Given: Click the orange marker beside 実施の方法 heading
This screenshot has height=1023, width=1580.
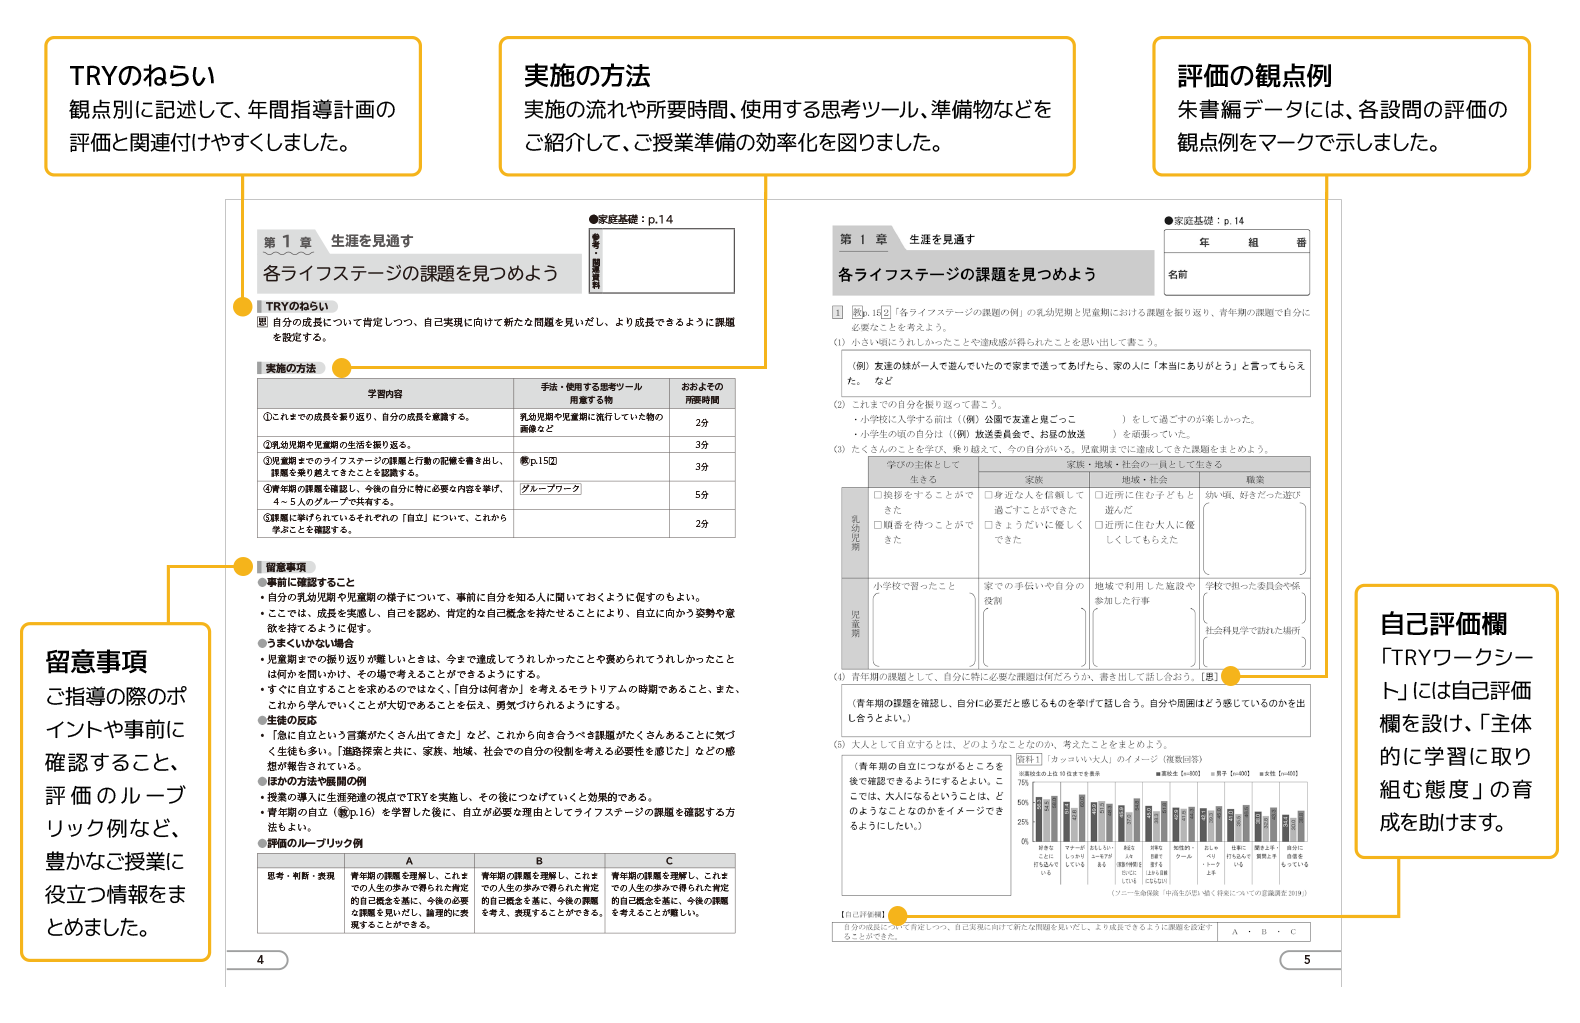Looking at the screenshot, I should 341,368.
